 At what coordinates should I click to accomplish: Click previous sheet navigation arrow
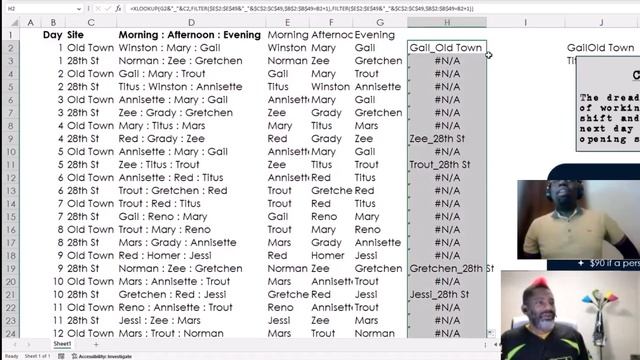point(15,344)
